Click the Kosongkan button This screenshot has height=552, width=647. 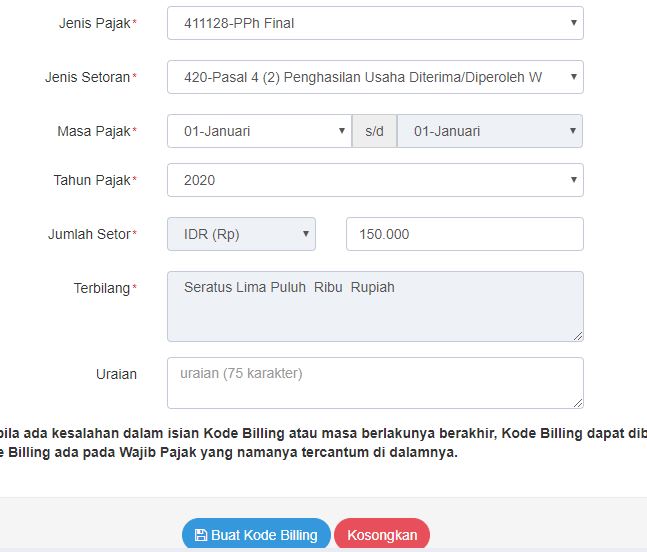click(x=382, y=535)
